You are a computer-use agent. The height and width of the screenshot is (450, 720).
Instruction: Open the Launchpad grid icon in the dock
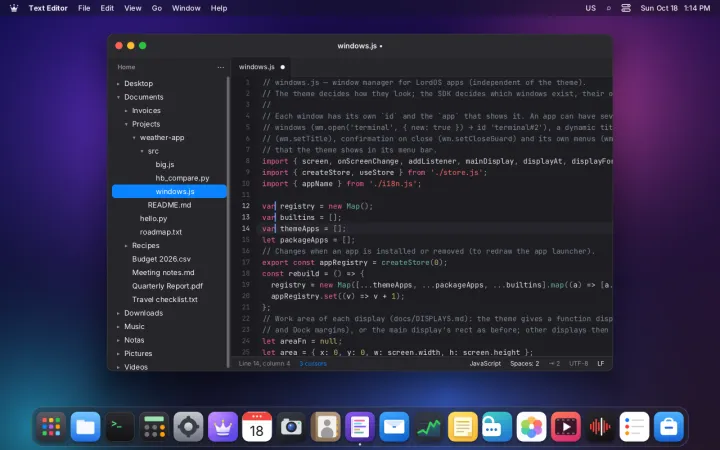click(x=51, y=427)
